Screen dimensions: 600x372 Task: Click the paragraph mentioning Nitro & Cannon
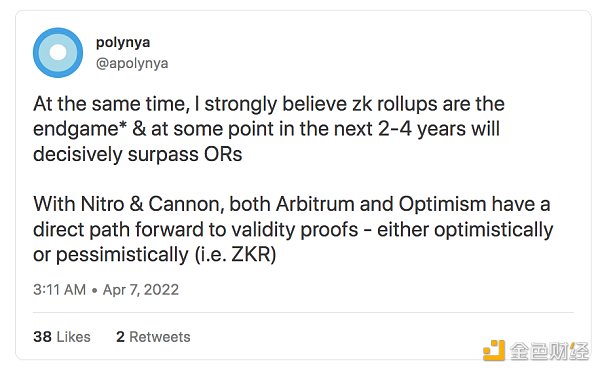click(x=293, y=229)
